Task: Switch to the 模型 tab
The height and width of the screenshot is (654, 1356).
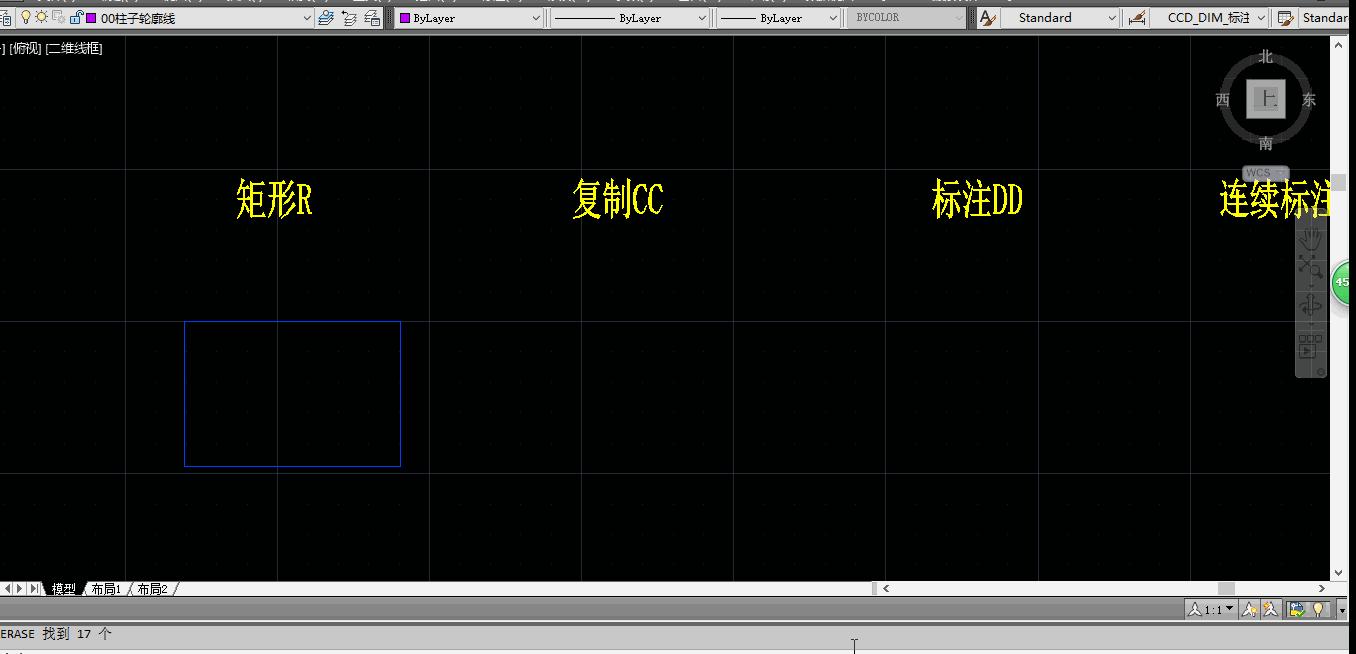Action: (x=64, y=589)
